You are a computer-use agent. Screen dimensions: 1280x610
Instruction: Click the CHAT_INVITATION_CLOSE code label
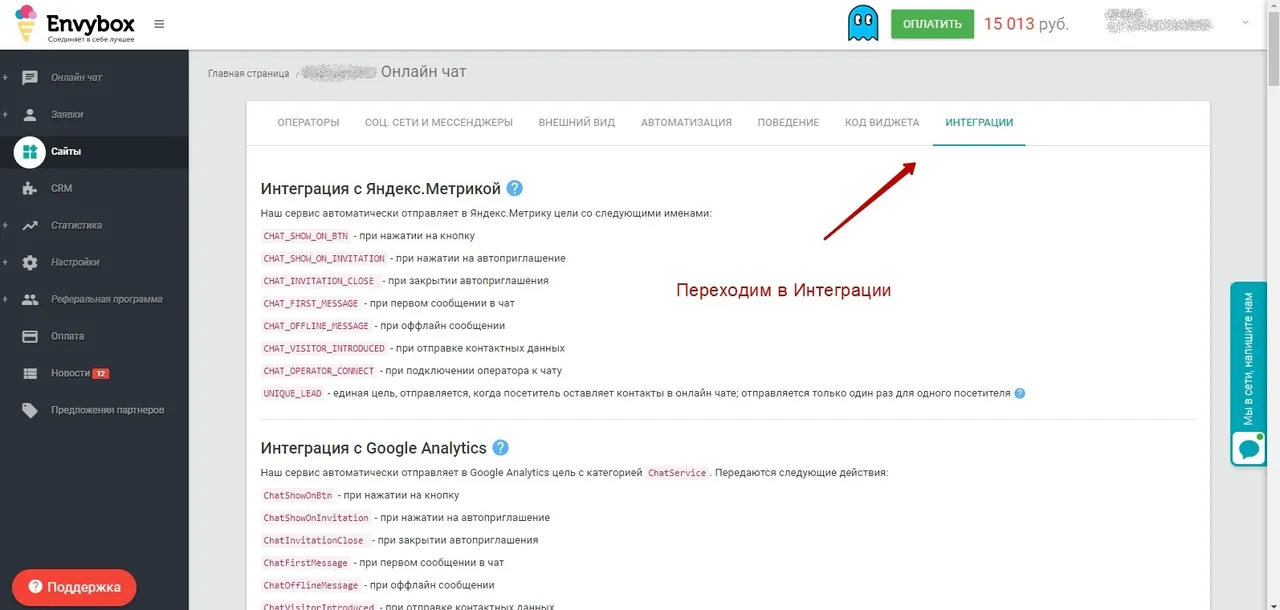(319, 281)
